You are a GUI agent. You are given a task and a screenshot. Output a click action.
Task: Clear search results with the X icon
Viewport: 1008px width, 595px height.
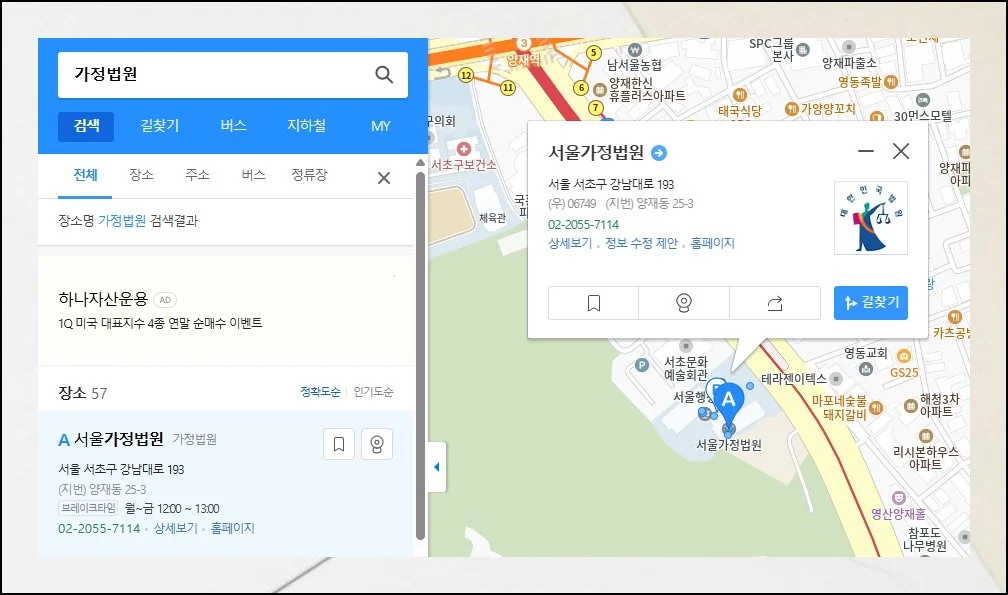383,178
